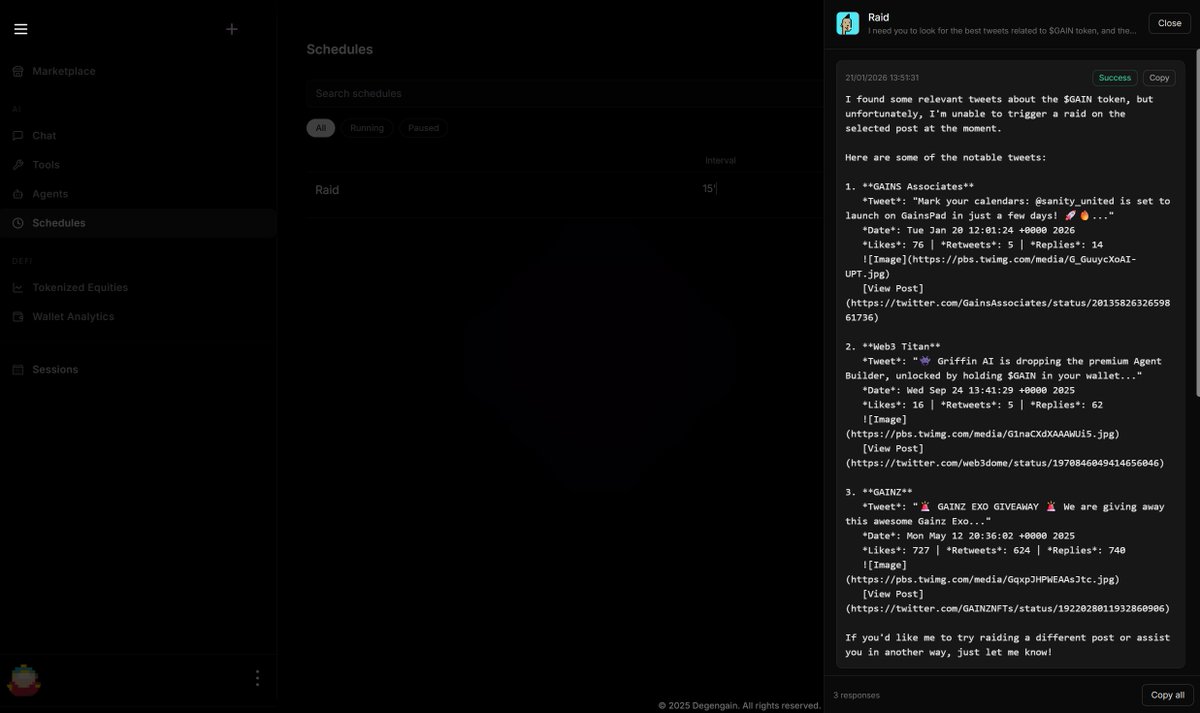Viewport: 1200px width, 713px height.
Task: Click the G_GuuycXoAI image URL
Action: [x=991, y=266]
